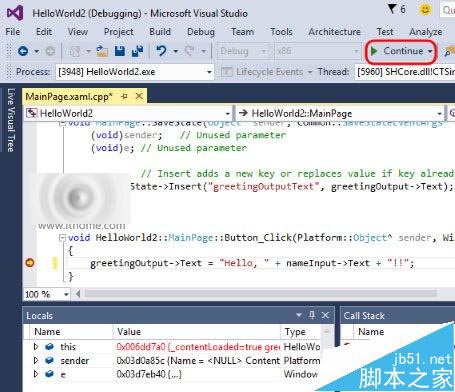The width and height of the screenshot is (455, 392).
Task: Open the View menu
Action: click(78, 32)
